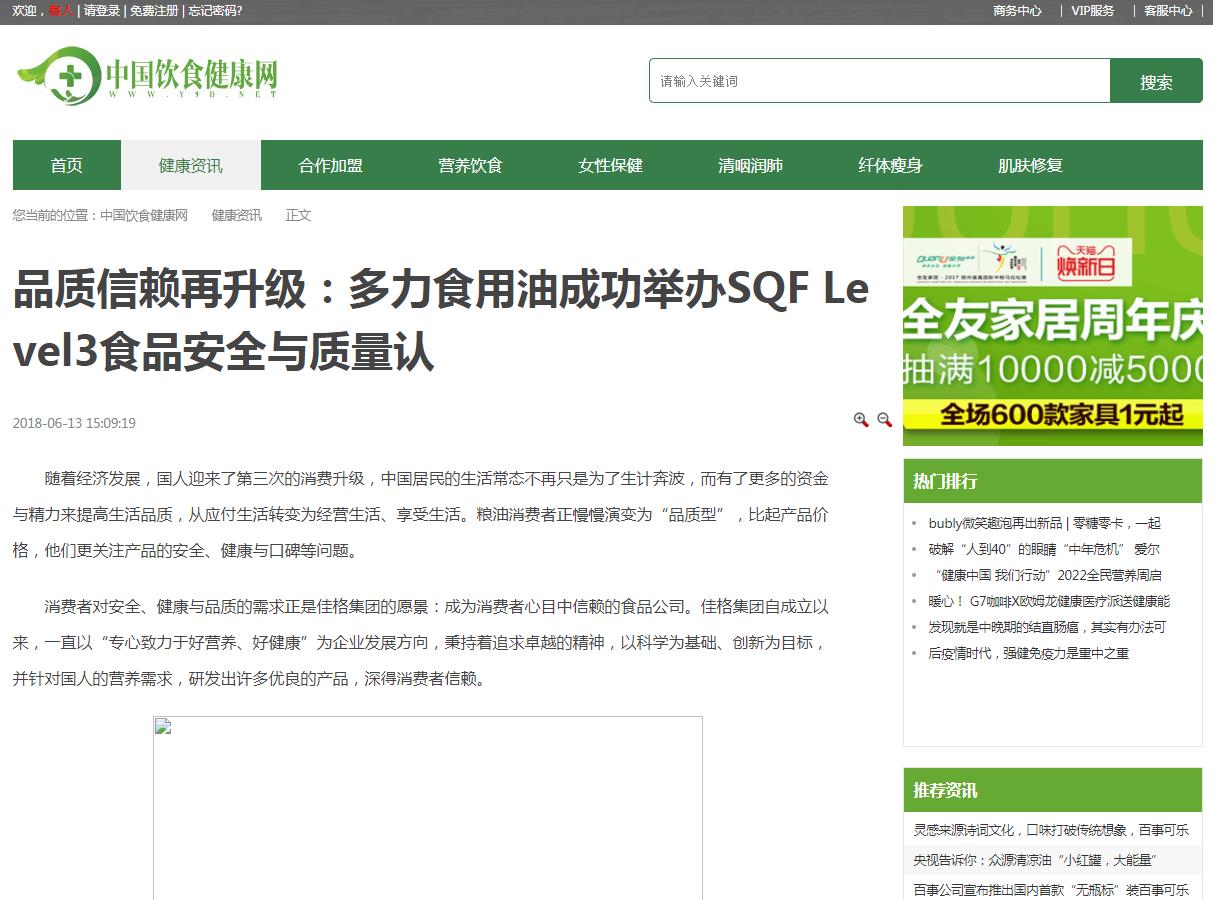This screenshot has width=1213, height=900.
Task: Open the 女性保健 nav item
Action: (611, 165)
